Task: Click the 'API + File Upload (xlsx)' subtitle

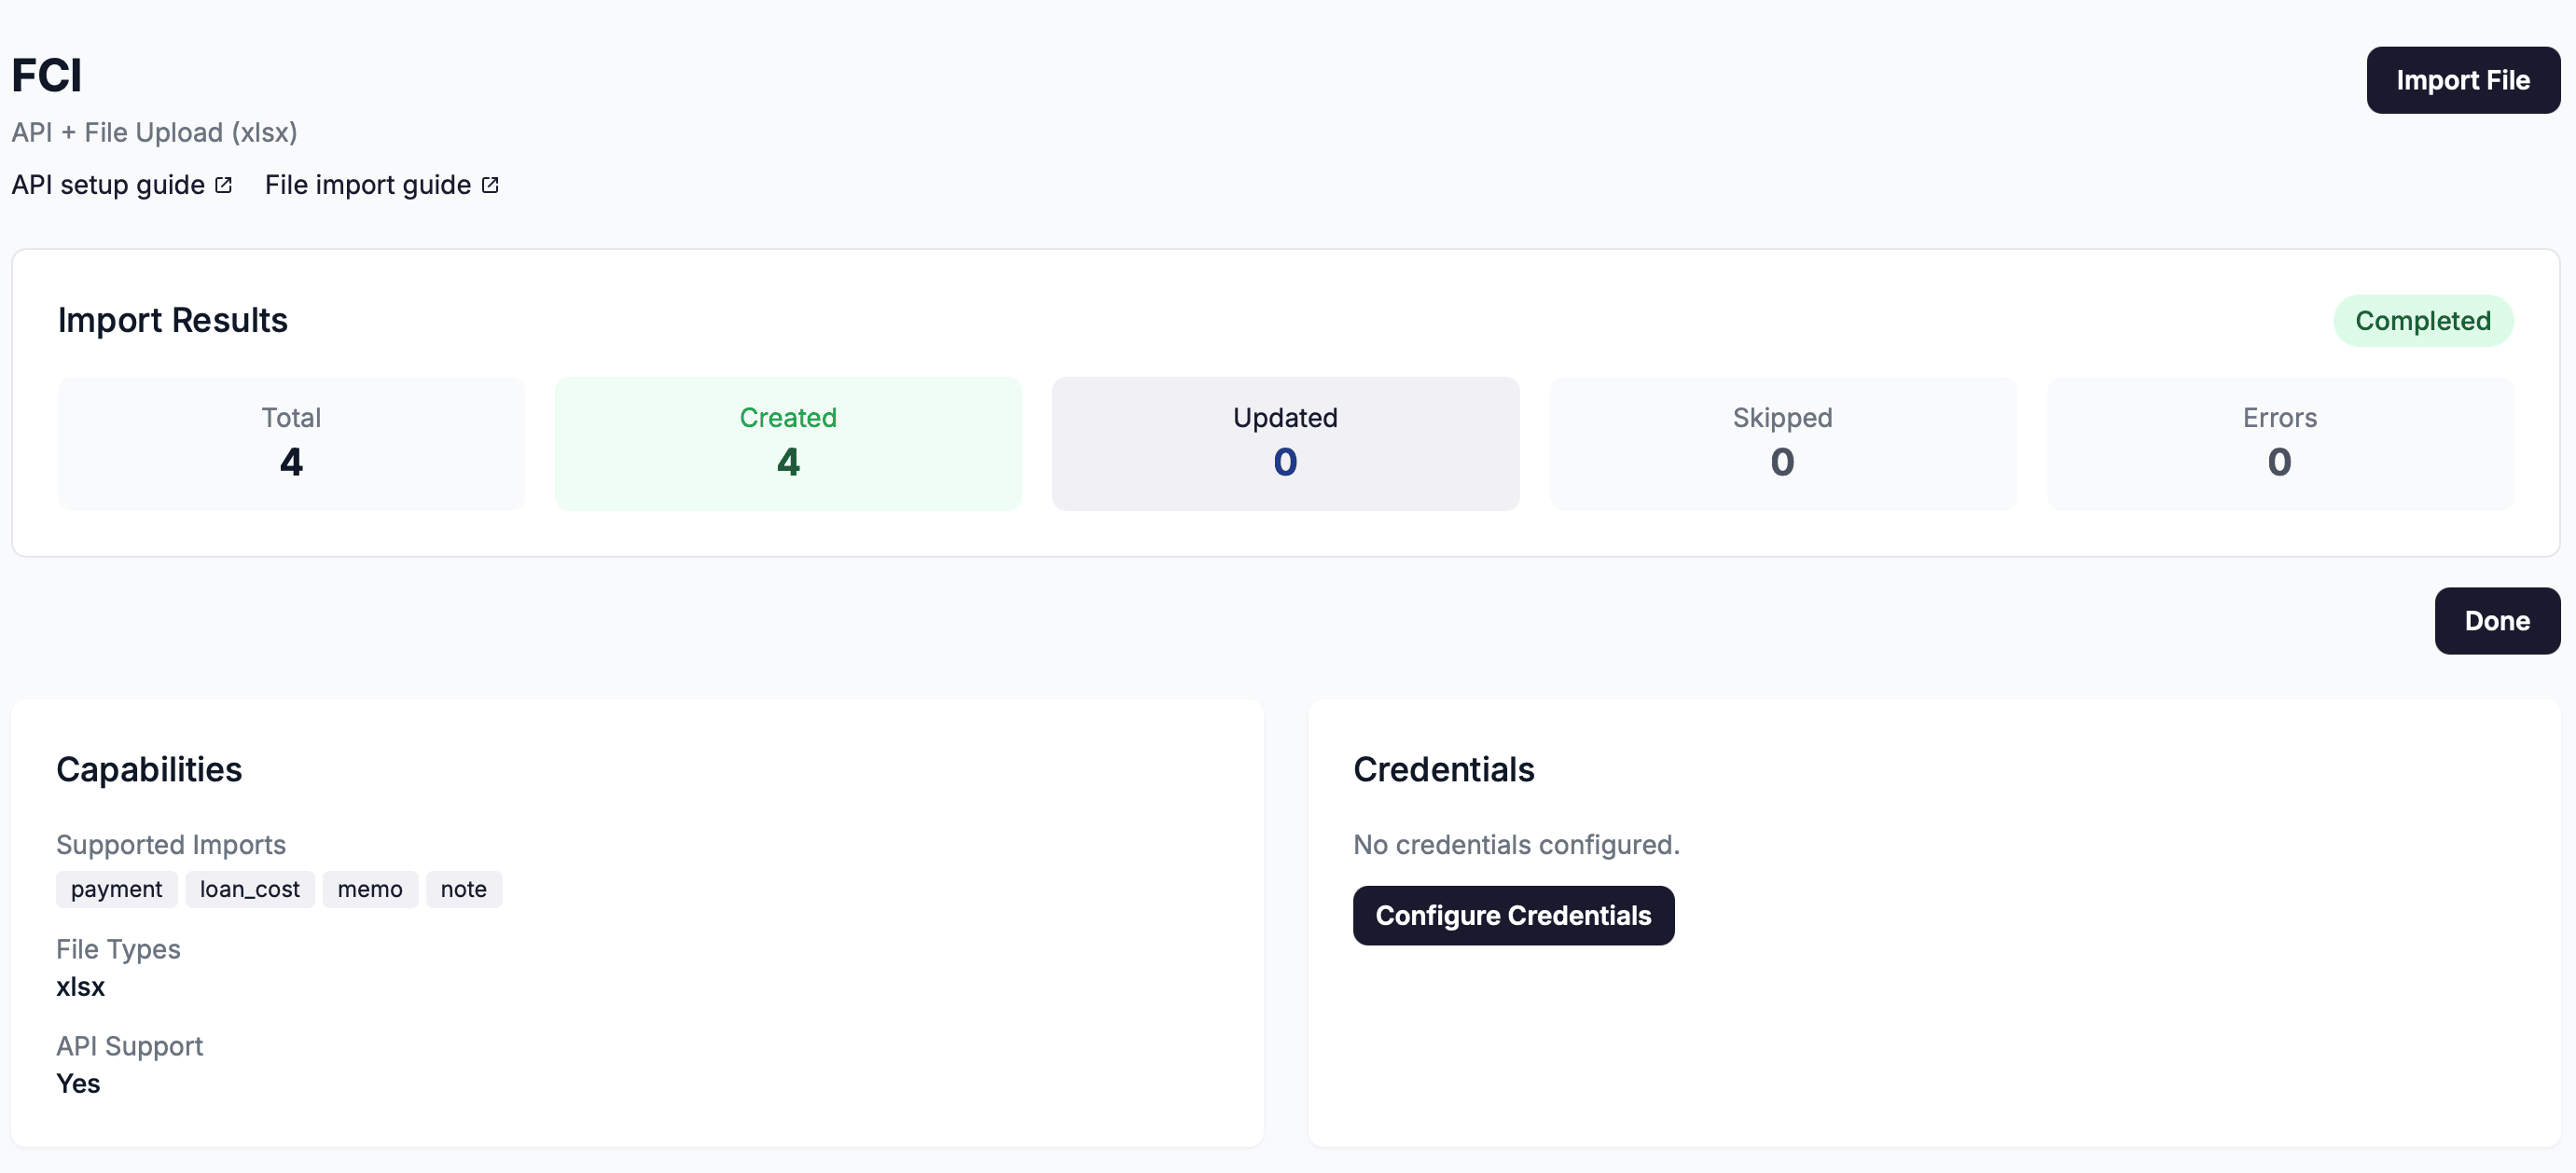Action: click(154, 133)
